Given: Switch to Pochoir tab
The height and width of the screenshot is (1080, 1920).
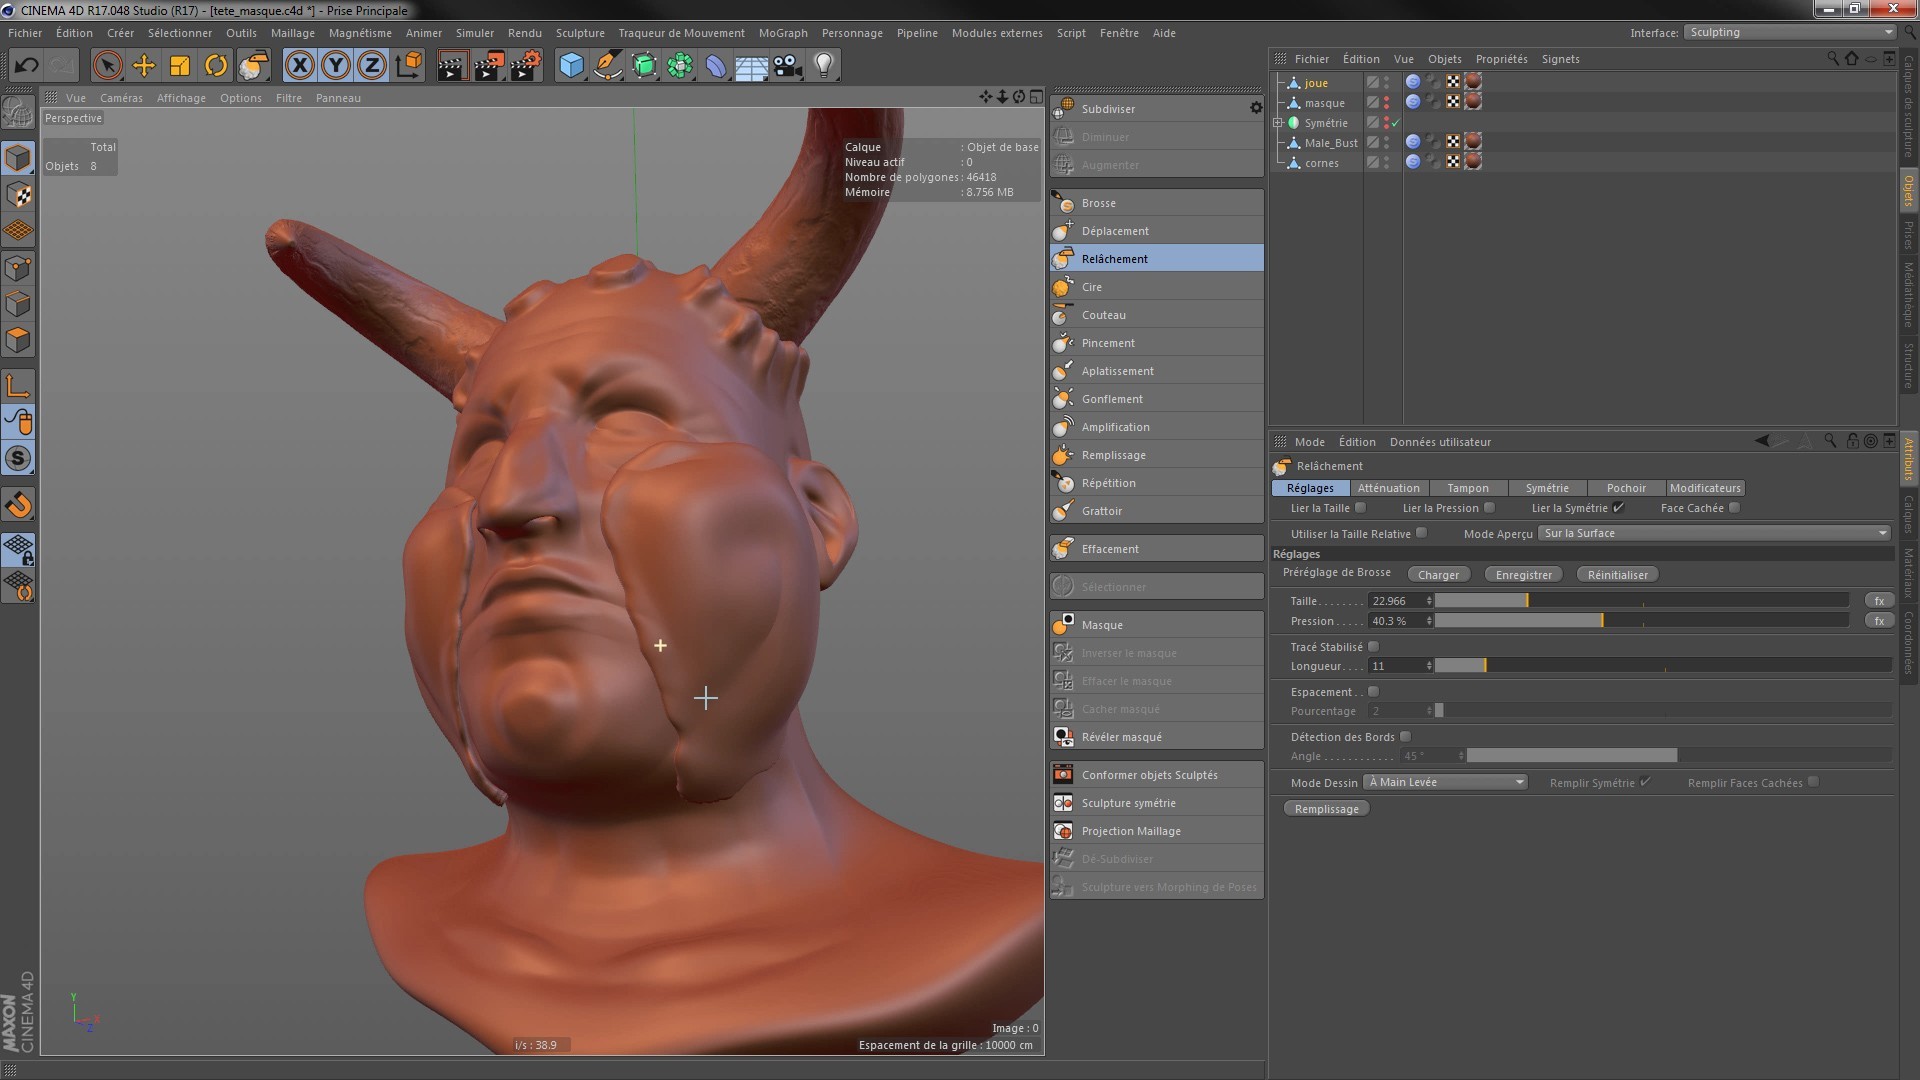Looking at the screenshot, I should point(1626,488).
